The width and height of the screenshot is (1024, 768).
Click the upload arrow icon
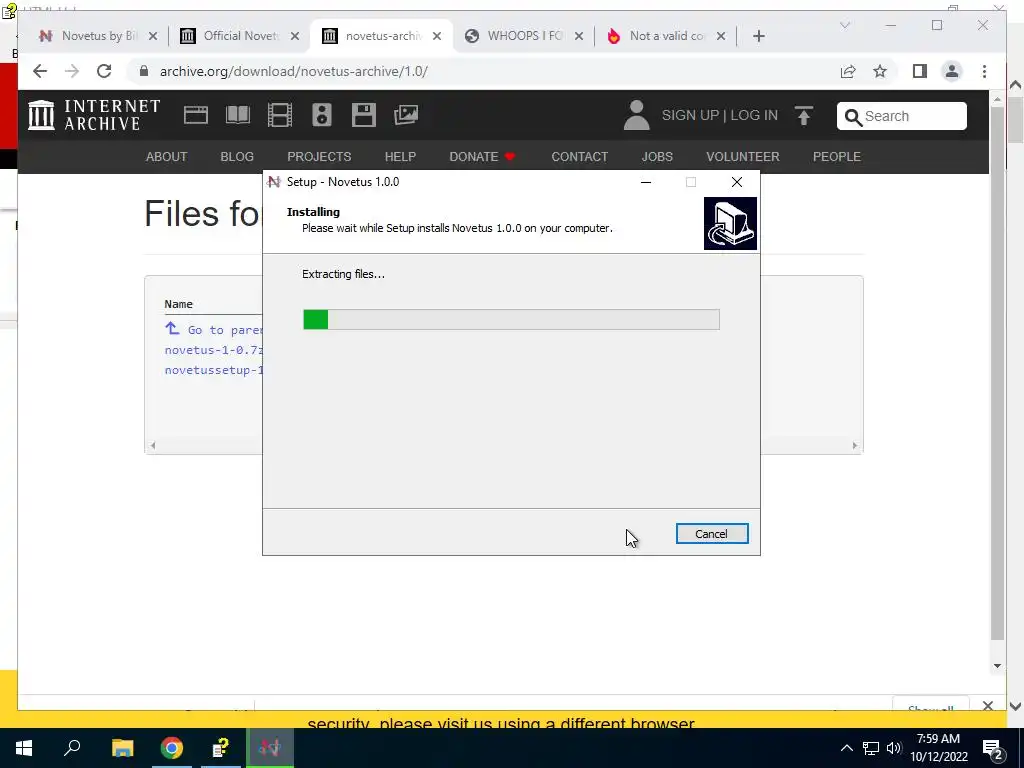click(x=804, y=116)
